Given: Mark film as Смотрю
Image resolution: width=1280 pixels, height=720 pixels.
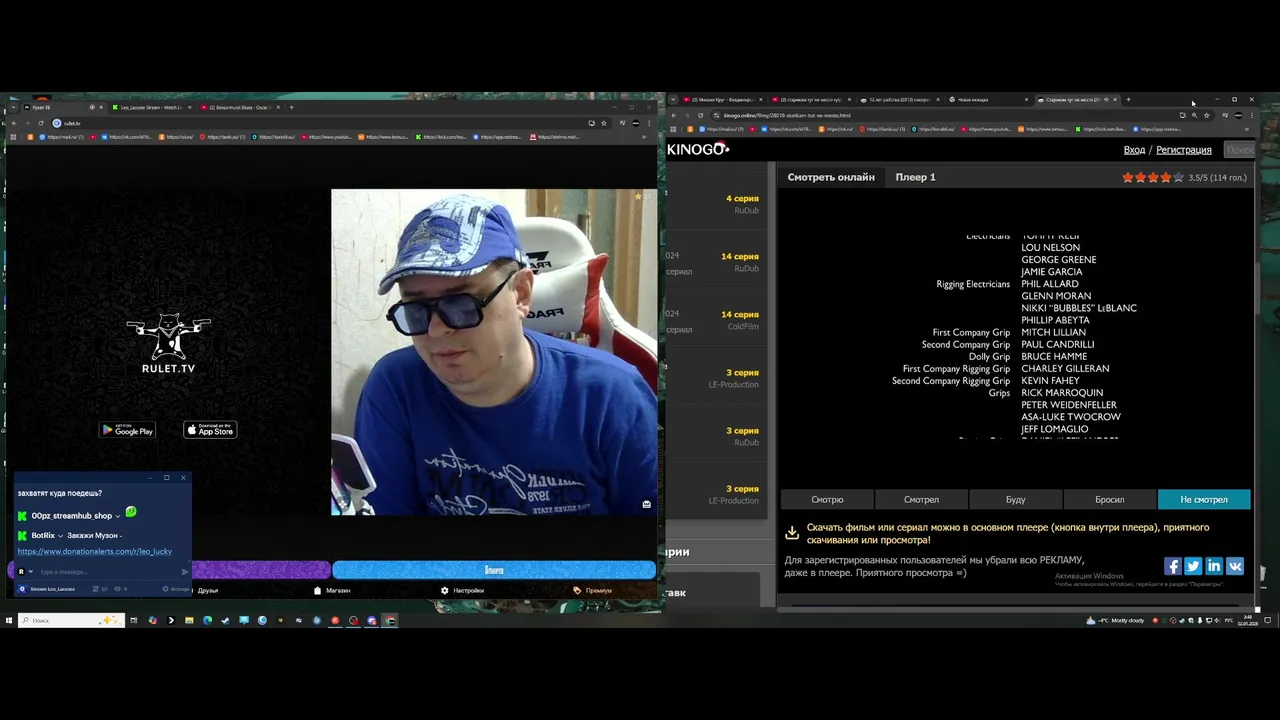Looking at the screenshot, I should tap(827, 499).
